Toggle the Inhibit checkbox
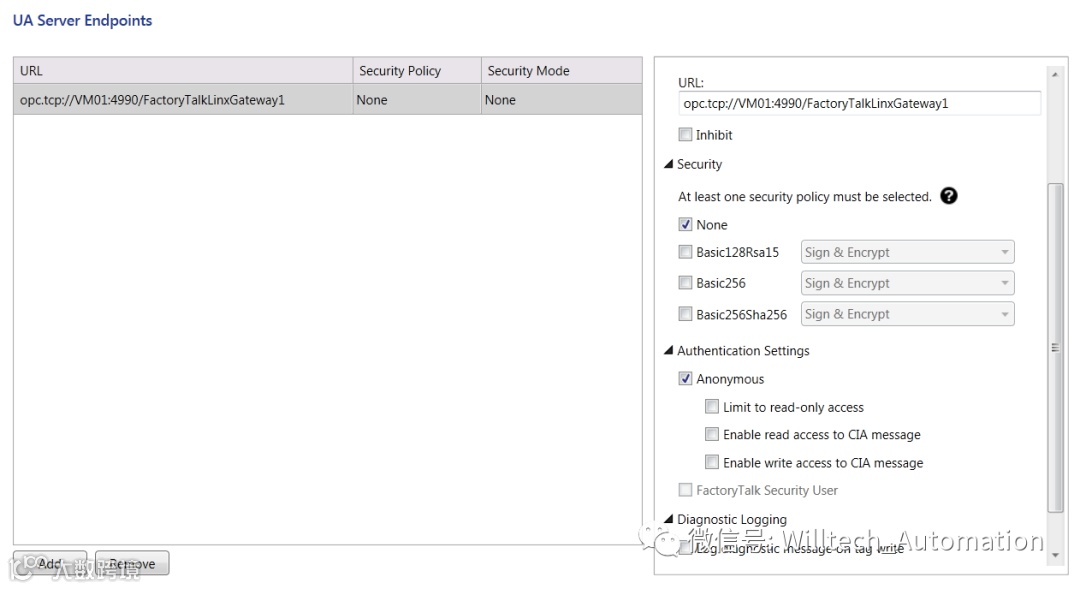This screenshot has width=1080, height=589. coord(685,134)
